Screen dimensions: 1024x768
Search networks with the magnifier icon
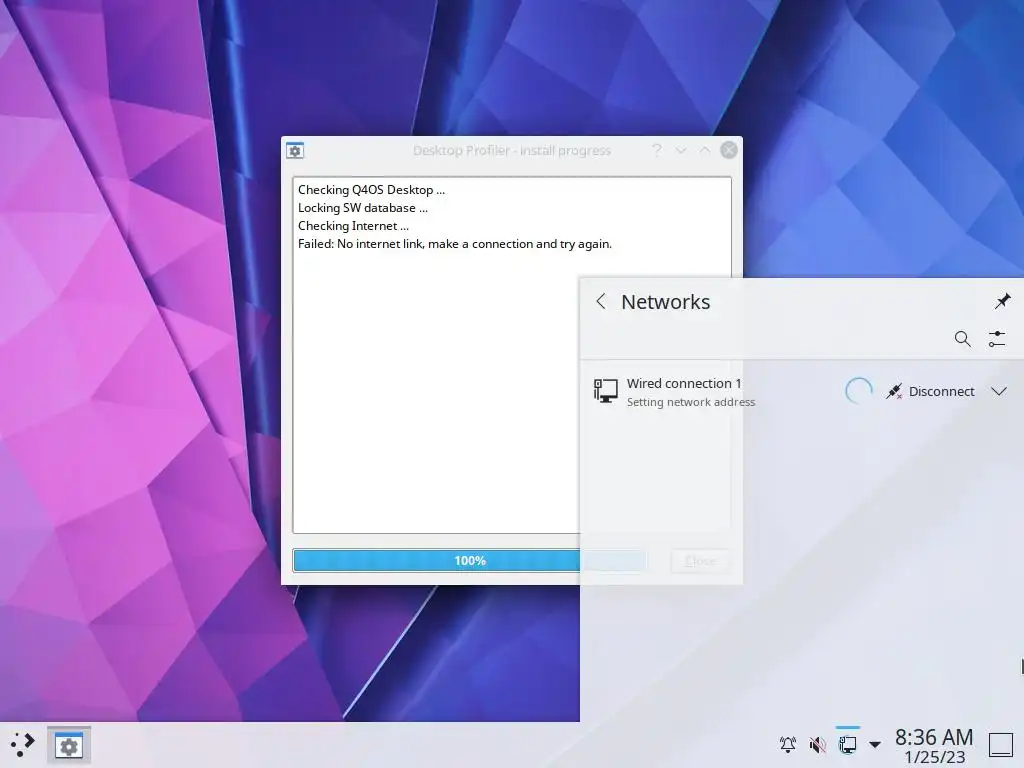coord(962,338)
